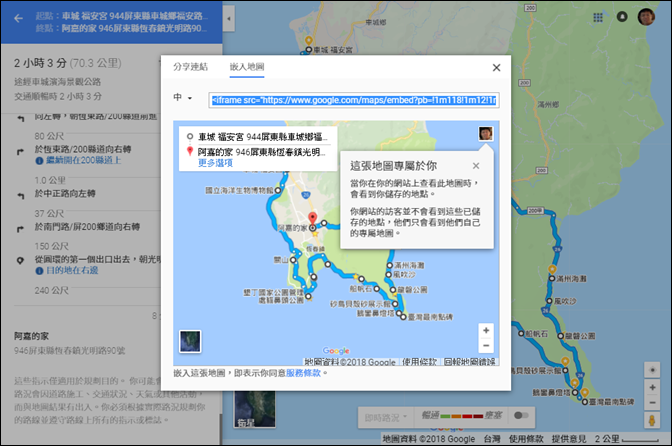Screen dimensions: 672x446
Task: Close the 這張地圖專屬於你 tooltip
Action: click(x=476, y=166)
